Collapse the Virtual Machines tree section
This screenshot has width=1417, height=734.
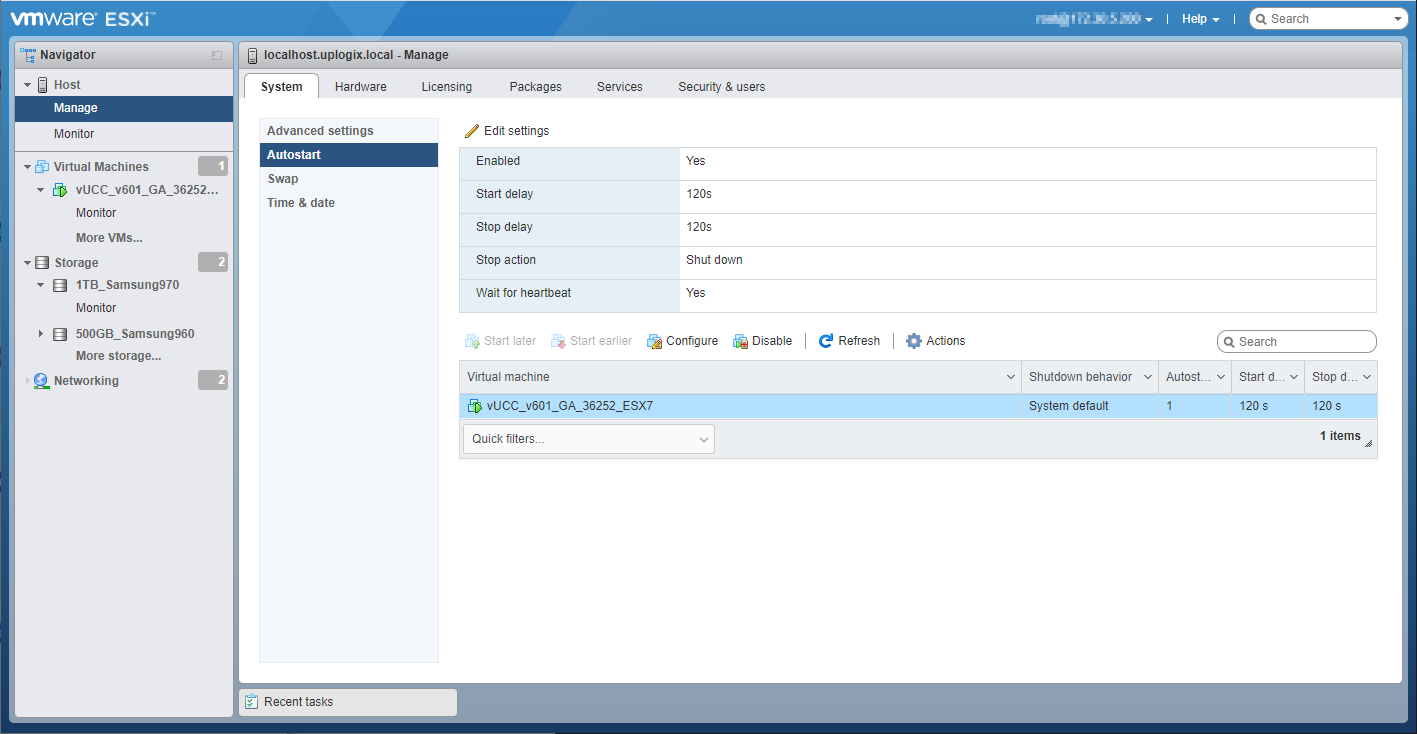(x=28, y=167)
